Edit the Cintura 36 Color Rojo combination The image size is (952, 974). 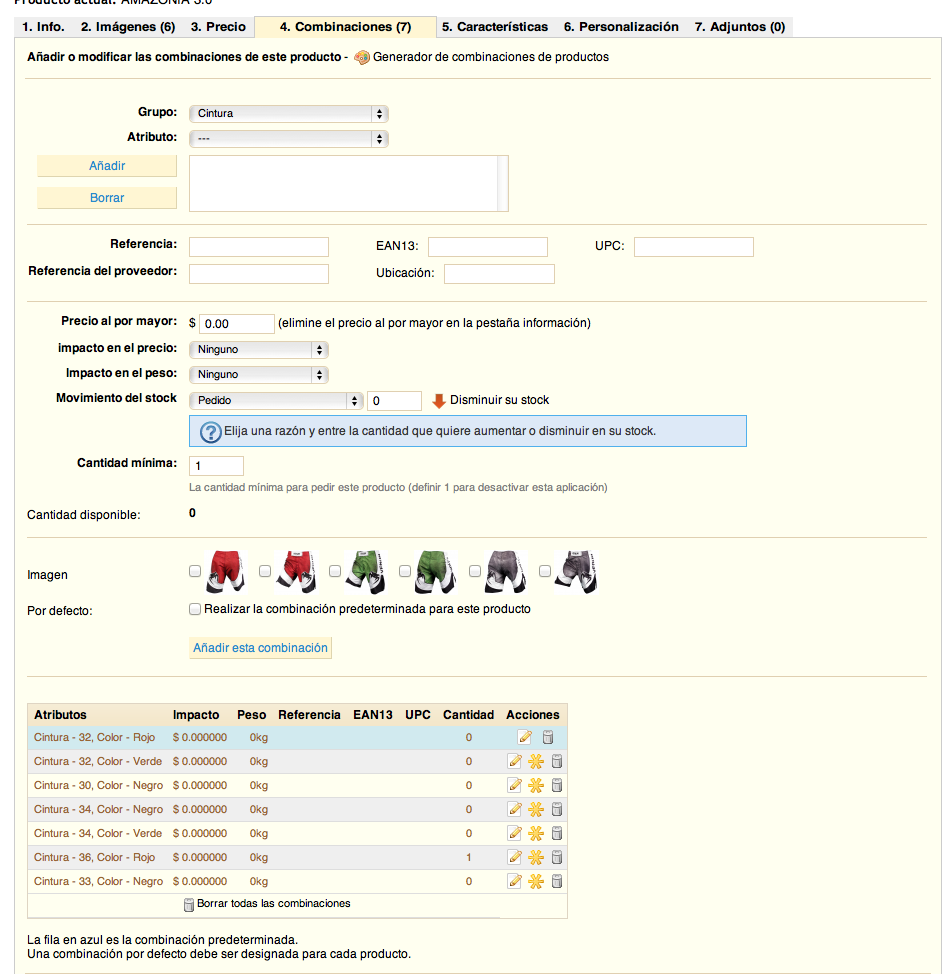point(514,857)
